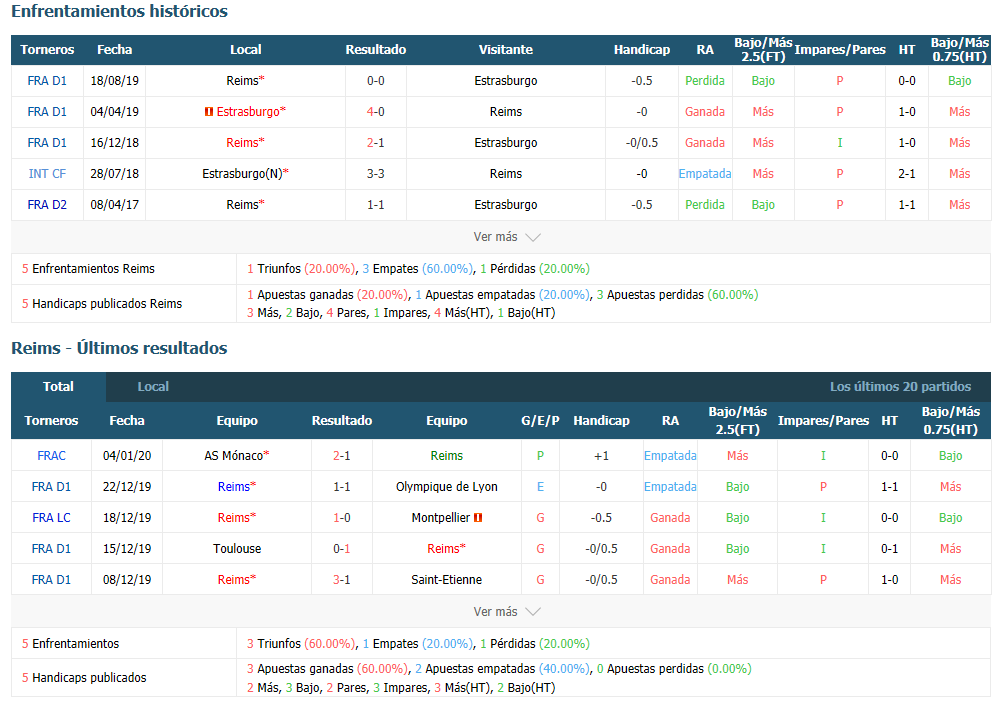The width and height of the screenshot is (1000, 703).
Task: Open FRA D1 link for 18/08/19 match
Action: [47, 80]
